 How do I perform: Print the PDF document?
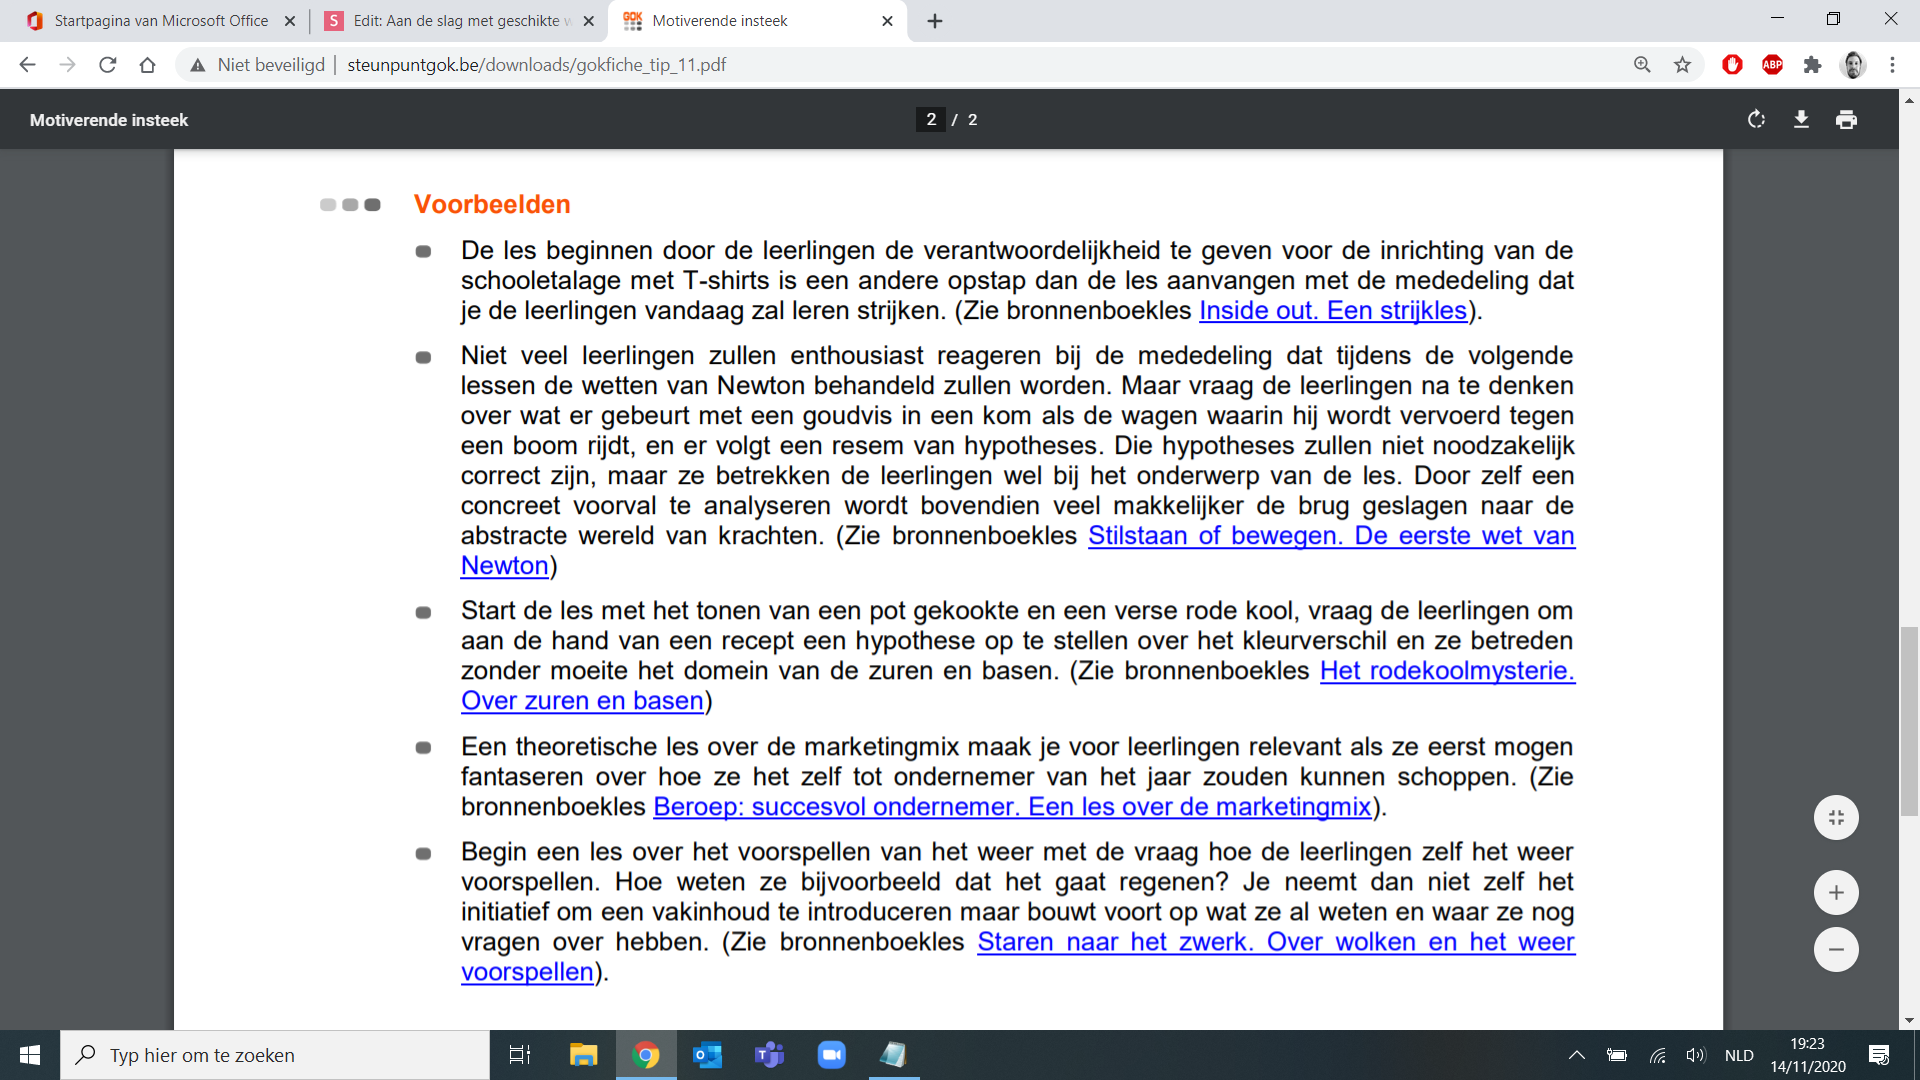[1846, 120]
